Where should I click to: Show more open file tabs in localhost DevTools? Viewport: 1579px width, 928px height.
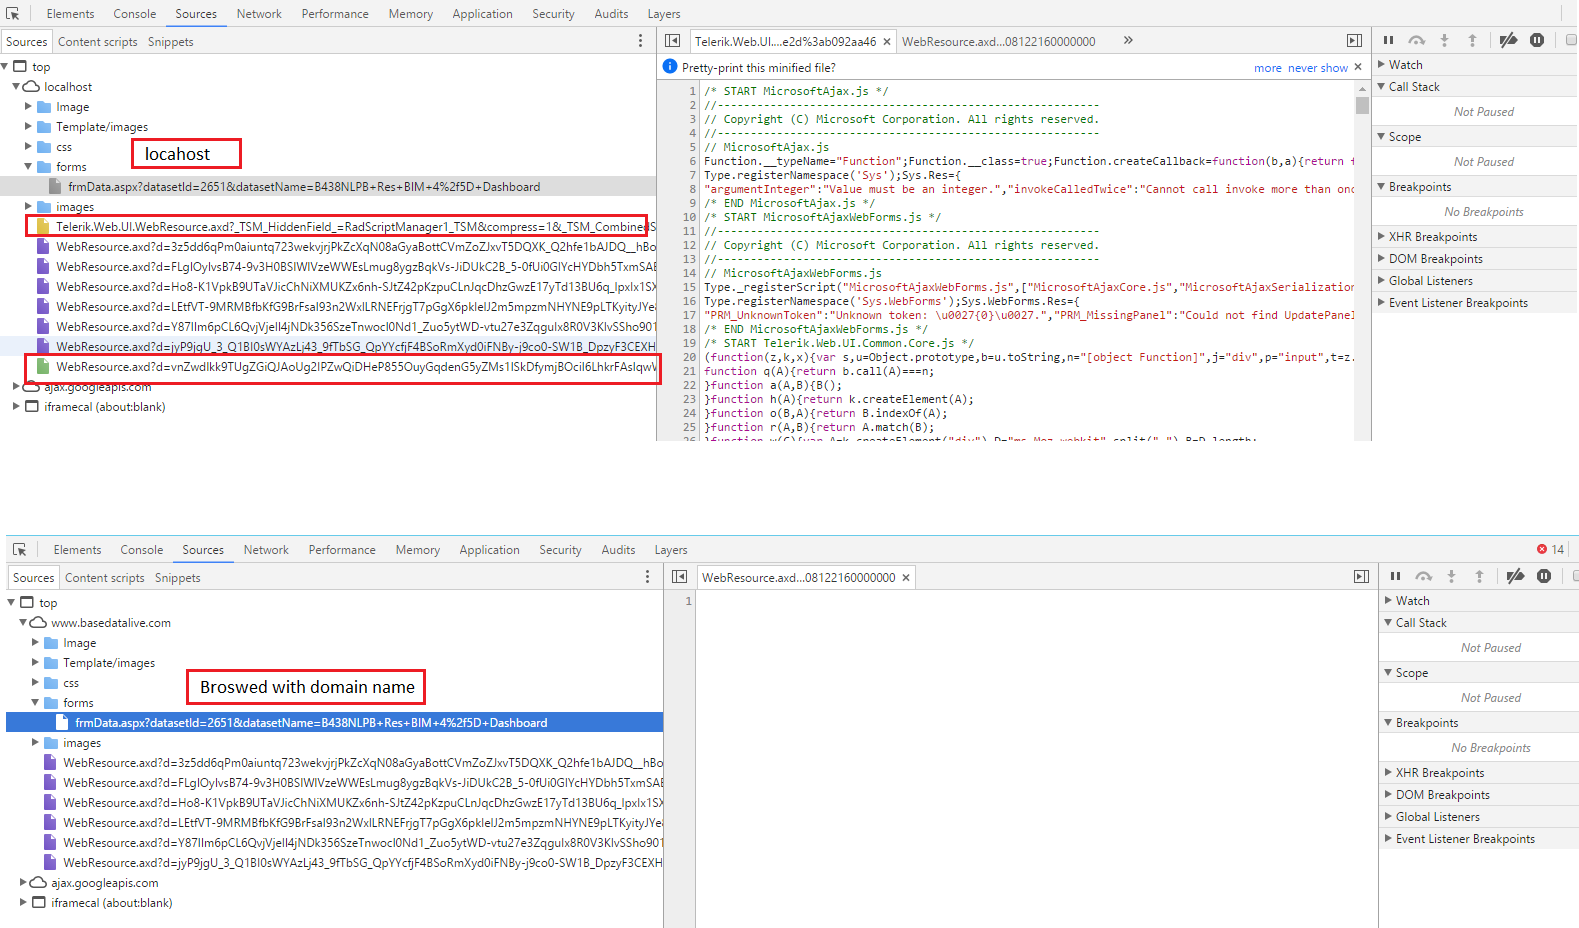point(1128,41)
